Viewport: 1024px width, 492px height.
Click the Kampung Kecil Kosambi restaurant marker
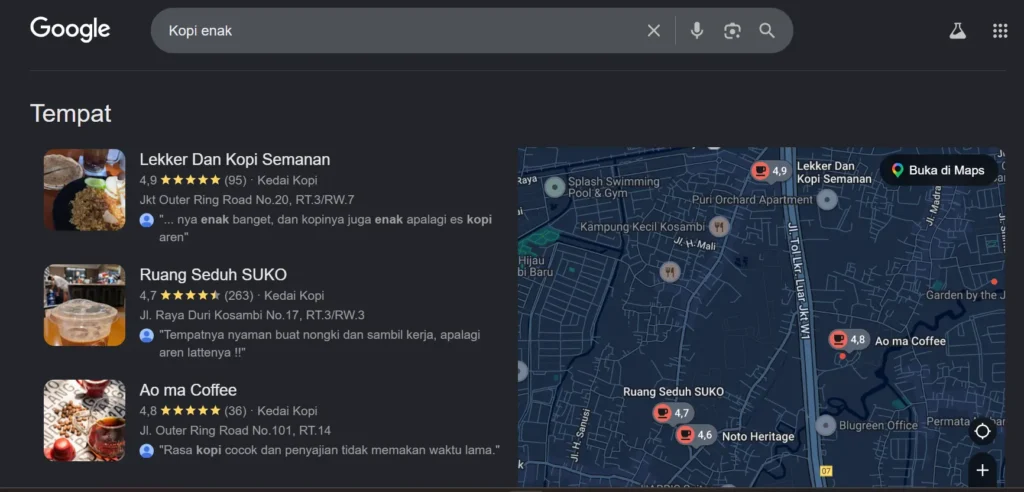coord(719,227)
